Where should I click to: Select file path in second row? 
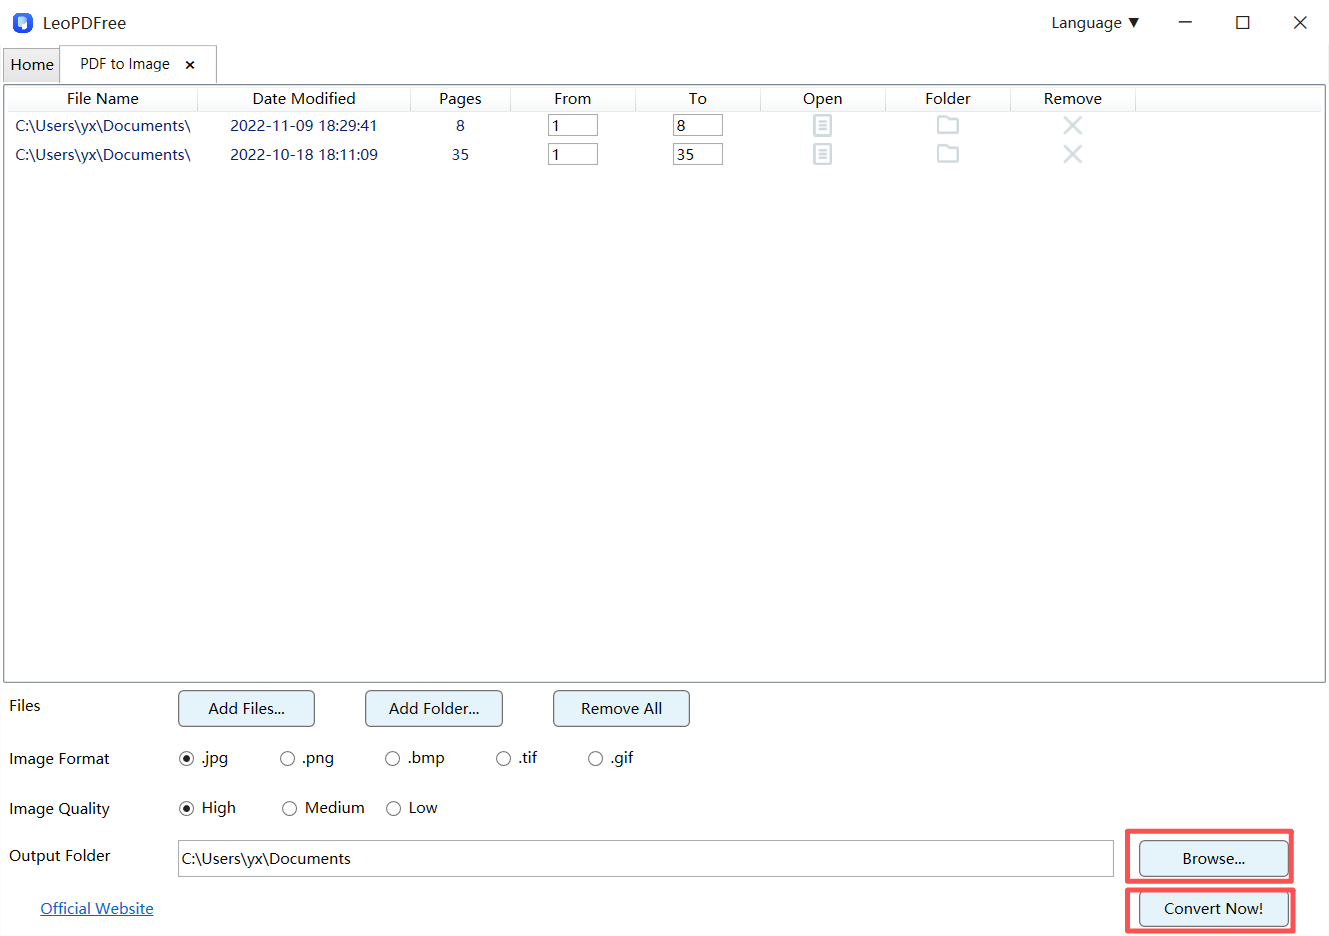click(x=103, y=155)
